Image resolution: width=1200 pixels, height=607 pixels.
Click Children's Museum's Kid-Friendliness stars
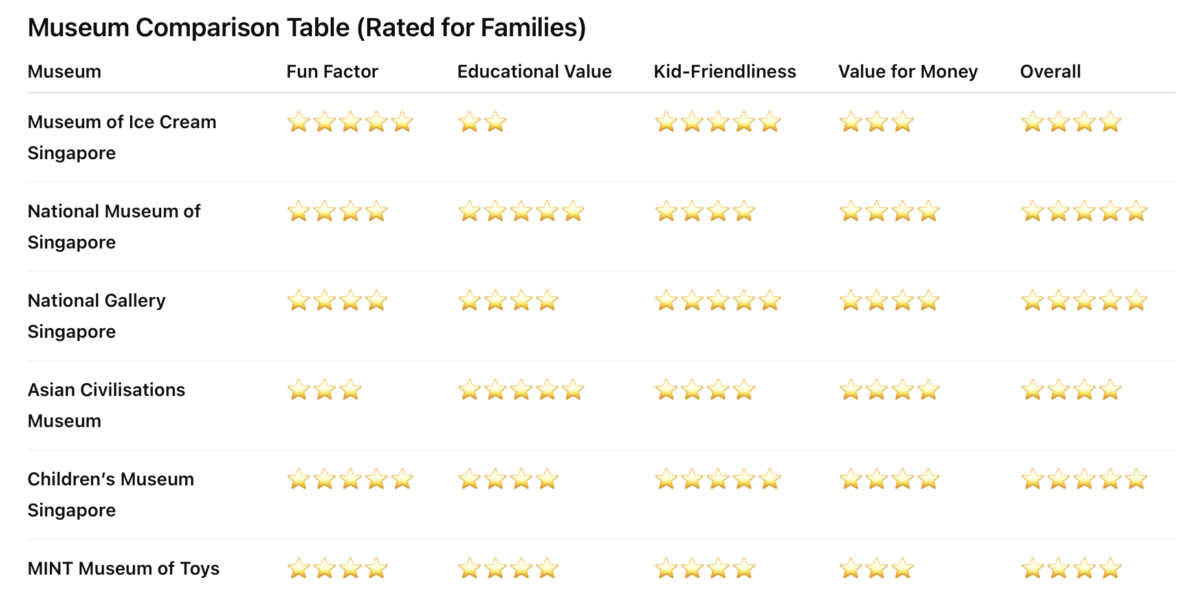click(x=717, y=480)
